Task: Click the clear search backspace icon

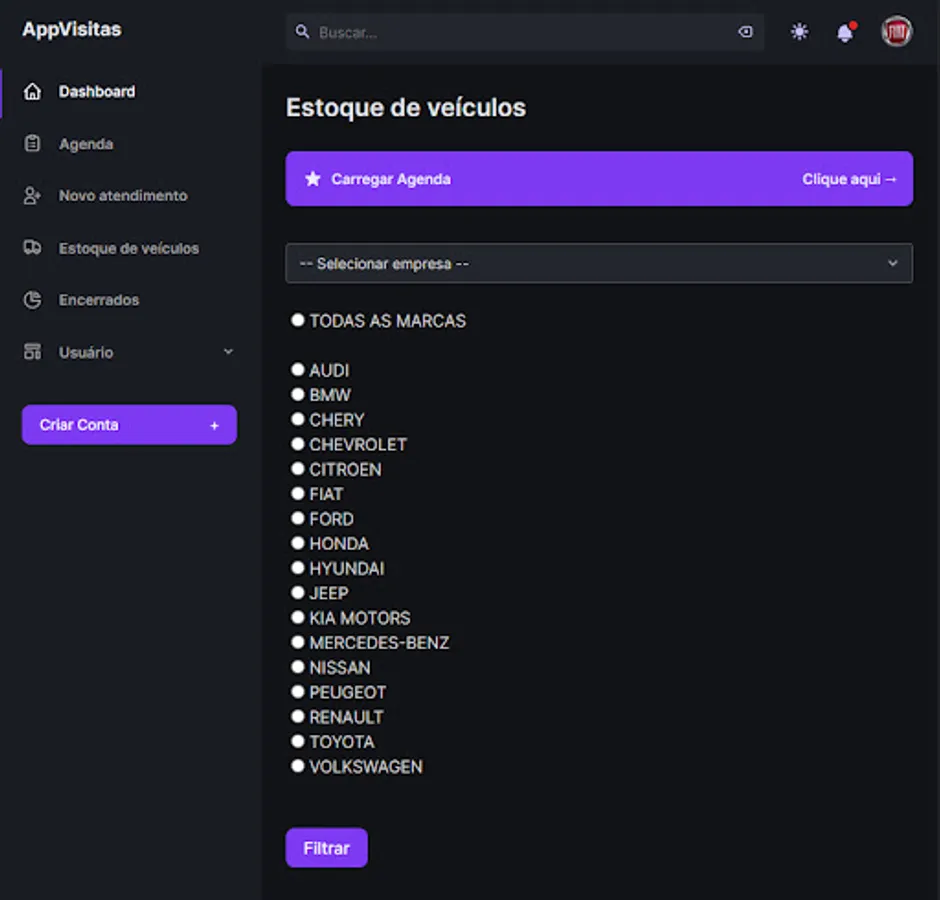Action: tap(745, 32)
